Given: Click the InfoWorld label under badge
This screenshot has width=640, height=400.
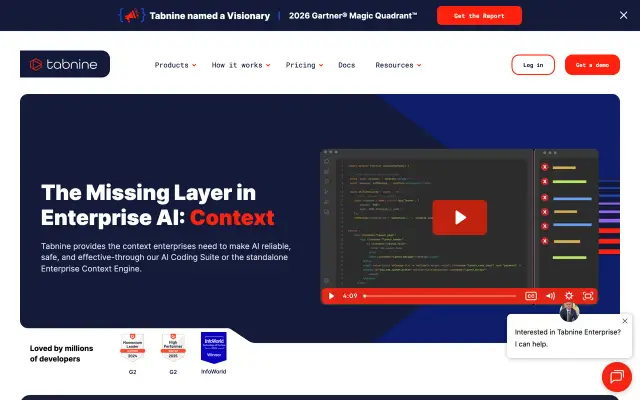Looking at the screenshot, I should coord(213,371).
